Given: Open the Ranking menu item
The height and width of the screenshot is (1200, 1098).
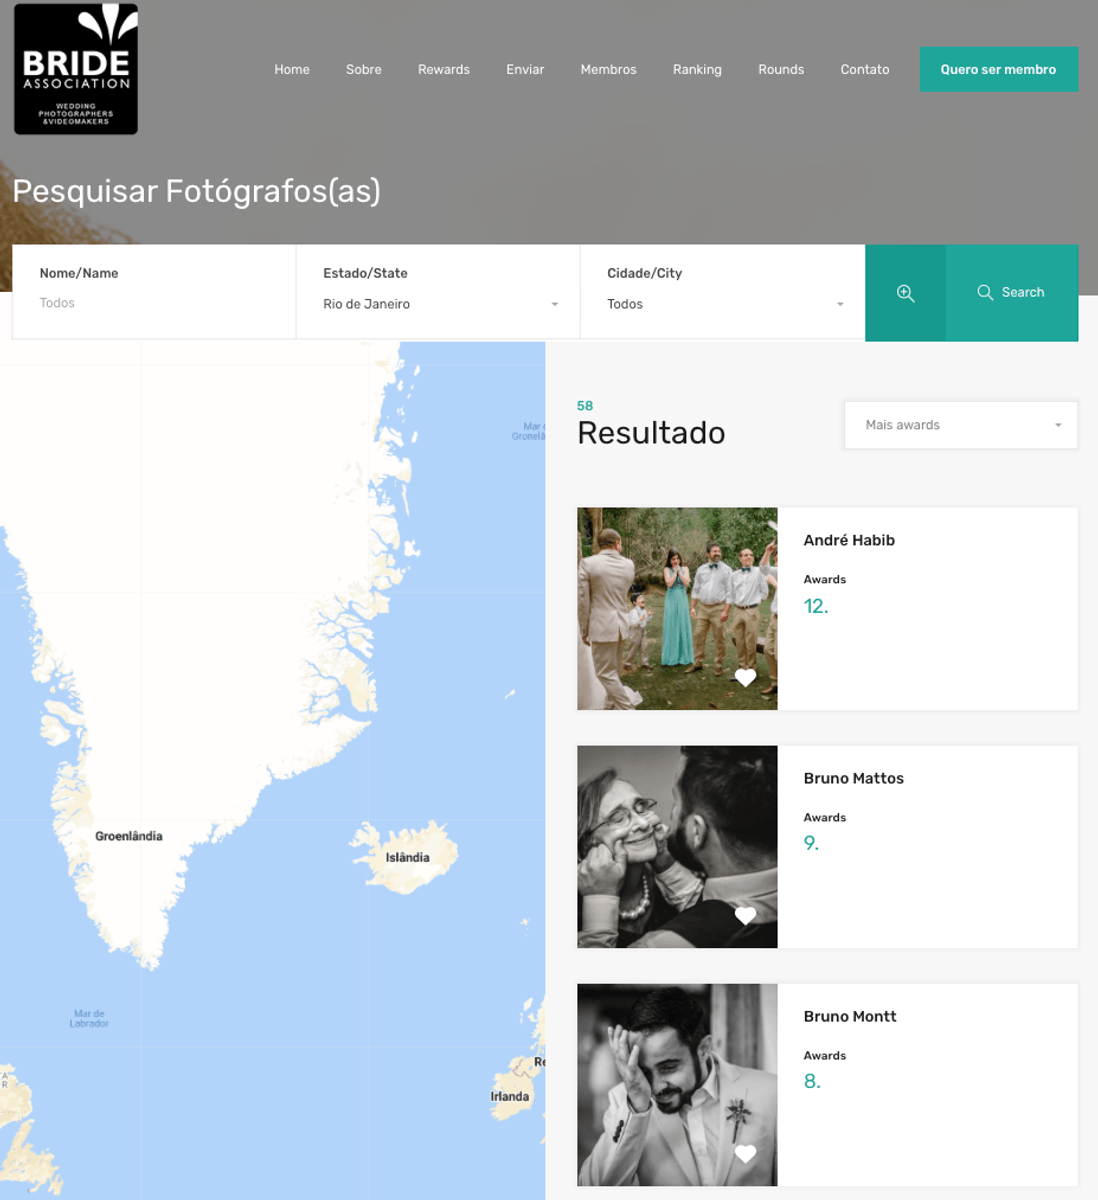Looking at the screenshot, I should click(697, 69).
